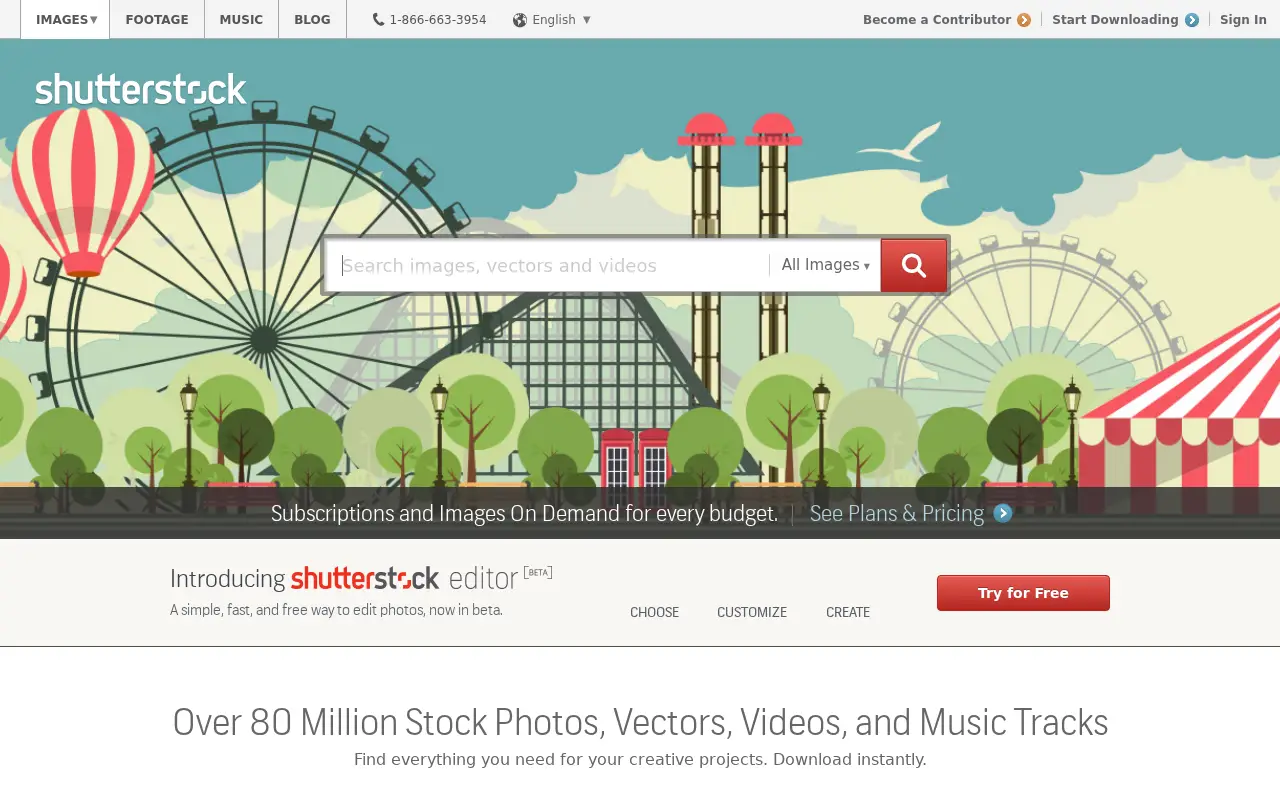Click orange arrow beside Become a Contributor
Image resolution: width=1280 pixels, height=800 pixels.
pos(1024,20)
